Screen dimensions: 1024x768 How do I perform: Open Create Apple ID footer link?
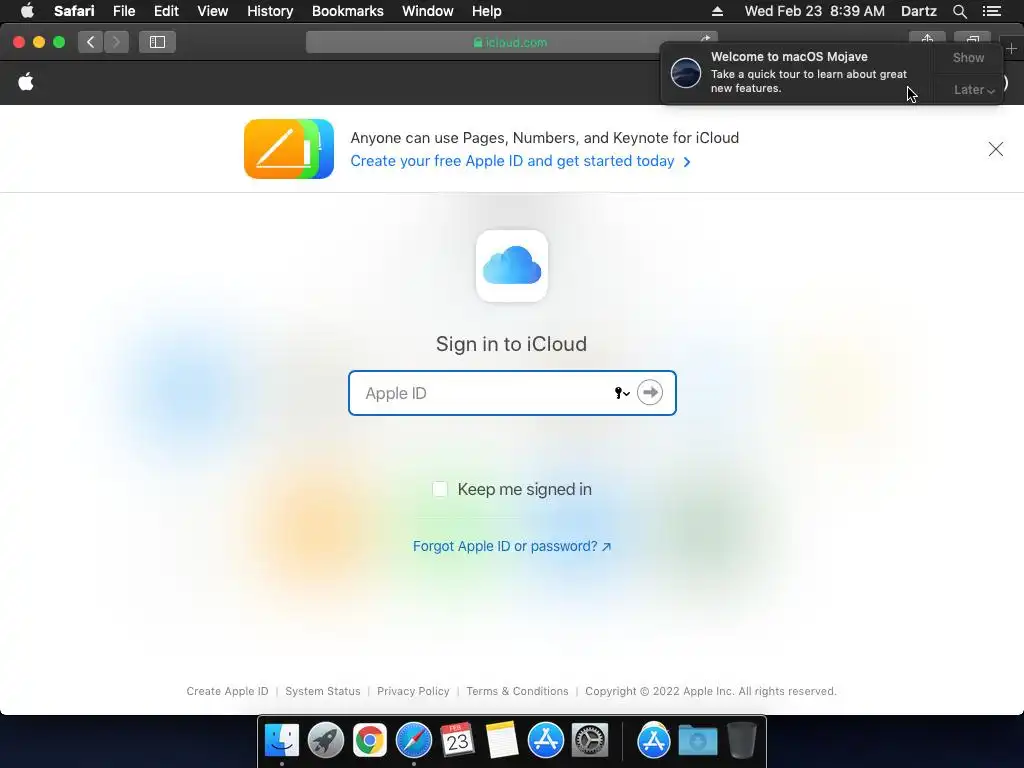coord(227,691)
